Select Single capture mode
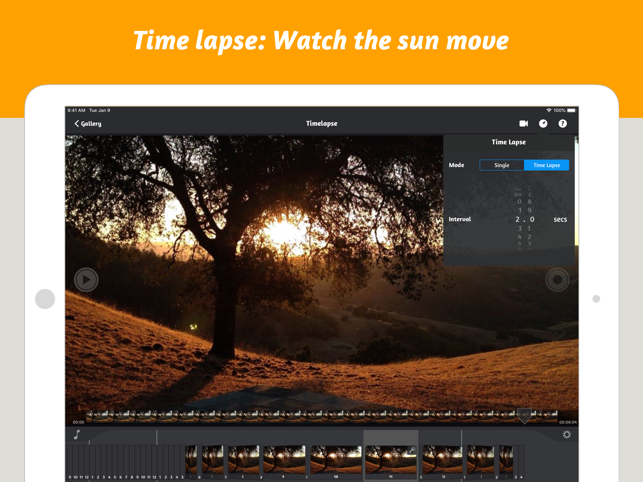643x482 pixels. [501, 165]
